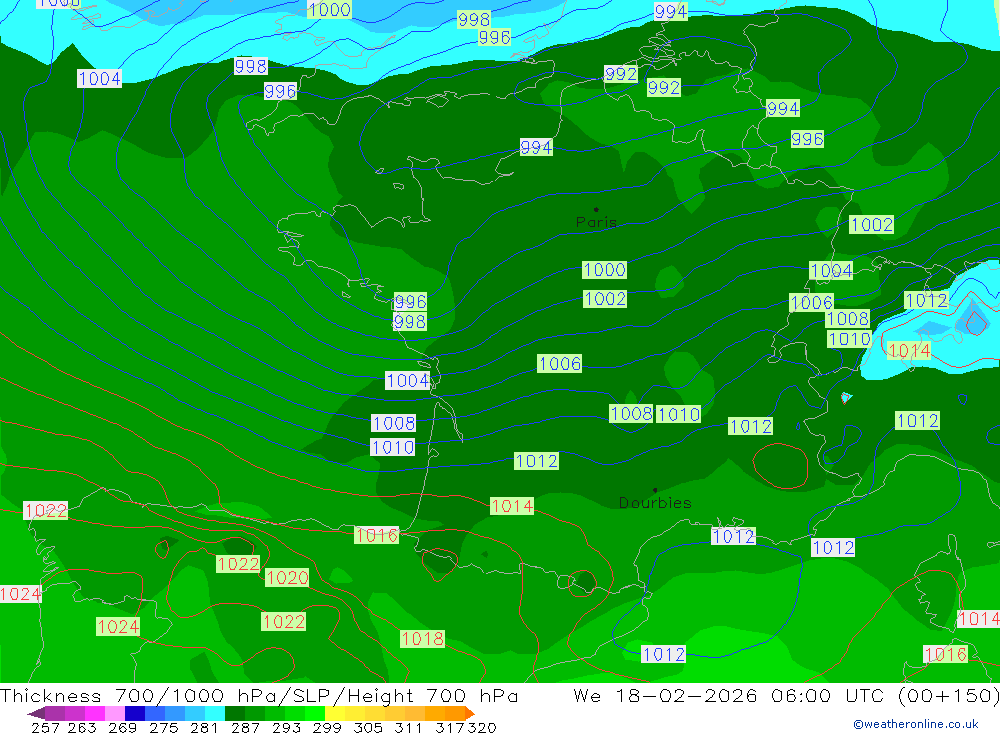
Task: Click the 1002 label directly below 1000
Action: pos(605,299)
